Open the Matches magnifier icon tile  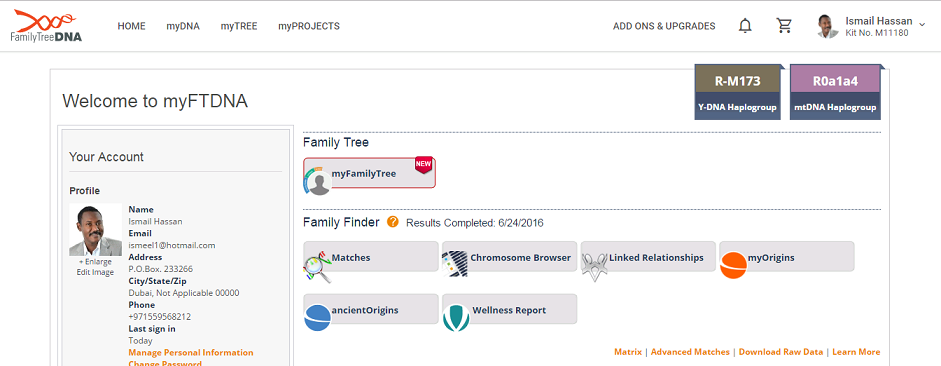point(371,257)
